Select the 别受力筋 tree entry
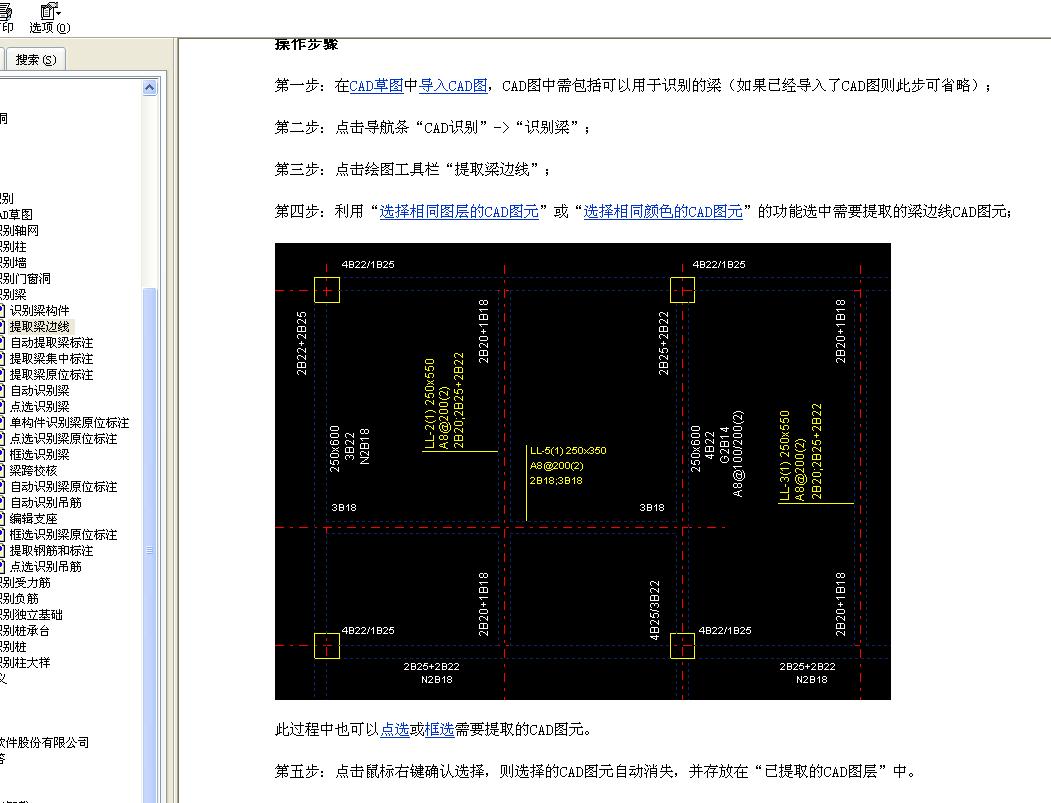Viewport: 1051px width, 803px height. (25, 582)
